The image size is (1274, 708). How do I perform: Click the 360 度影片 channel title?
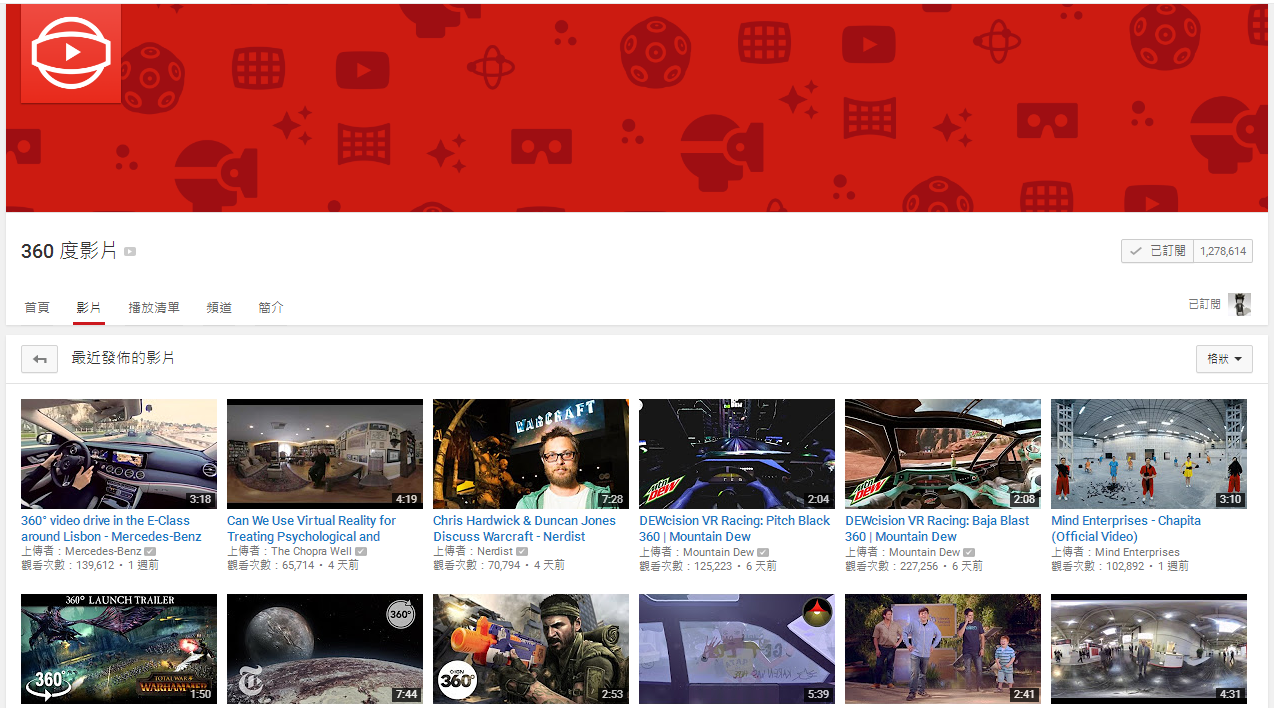pyautogui.click(x=69, y=251)
